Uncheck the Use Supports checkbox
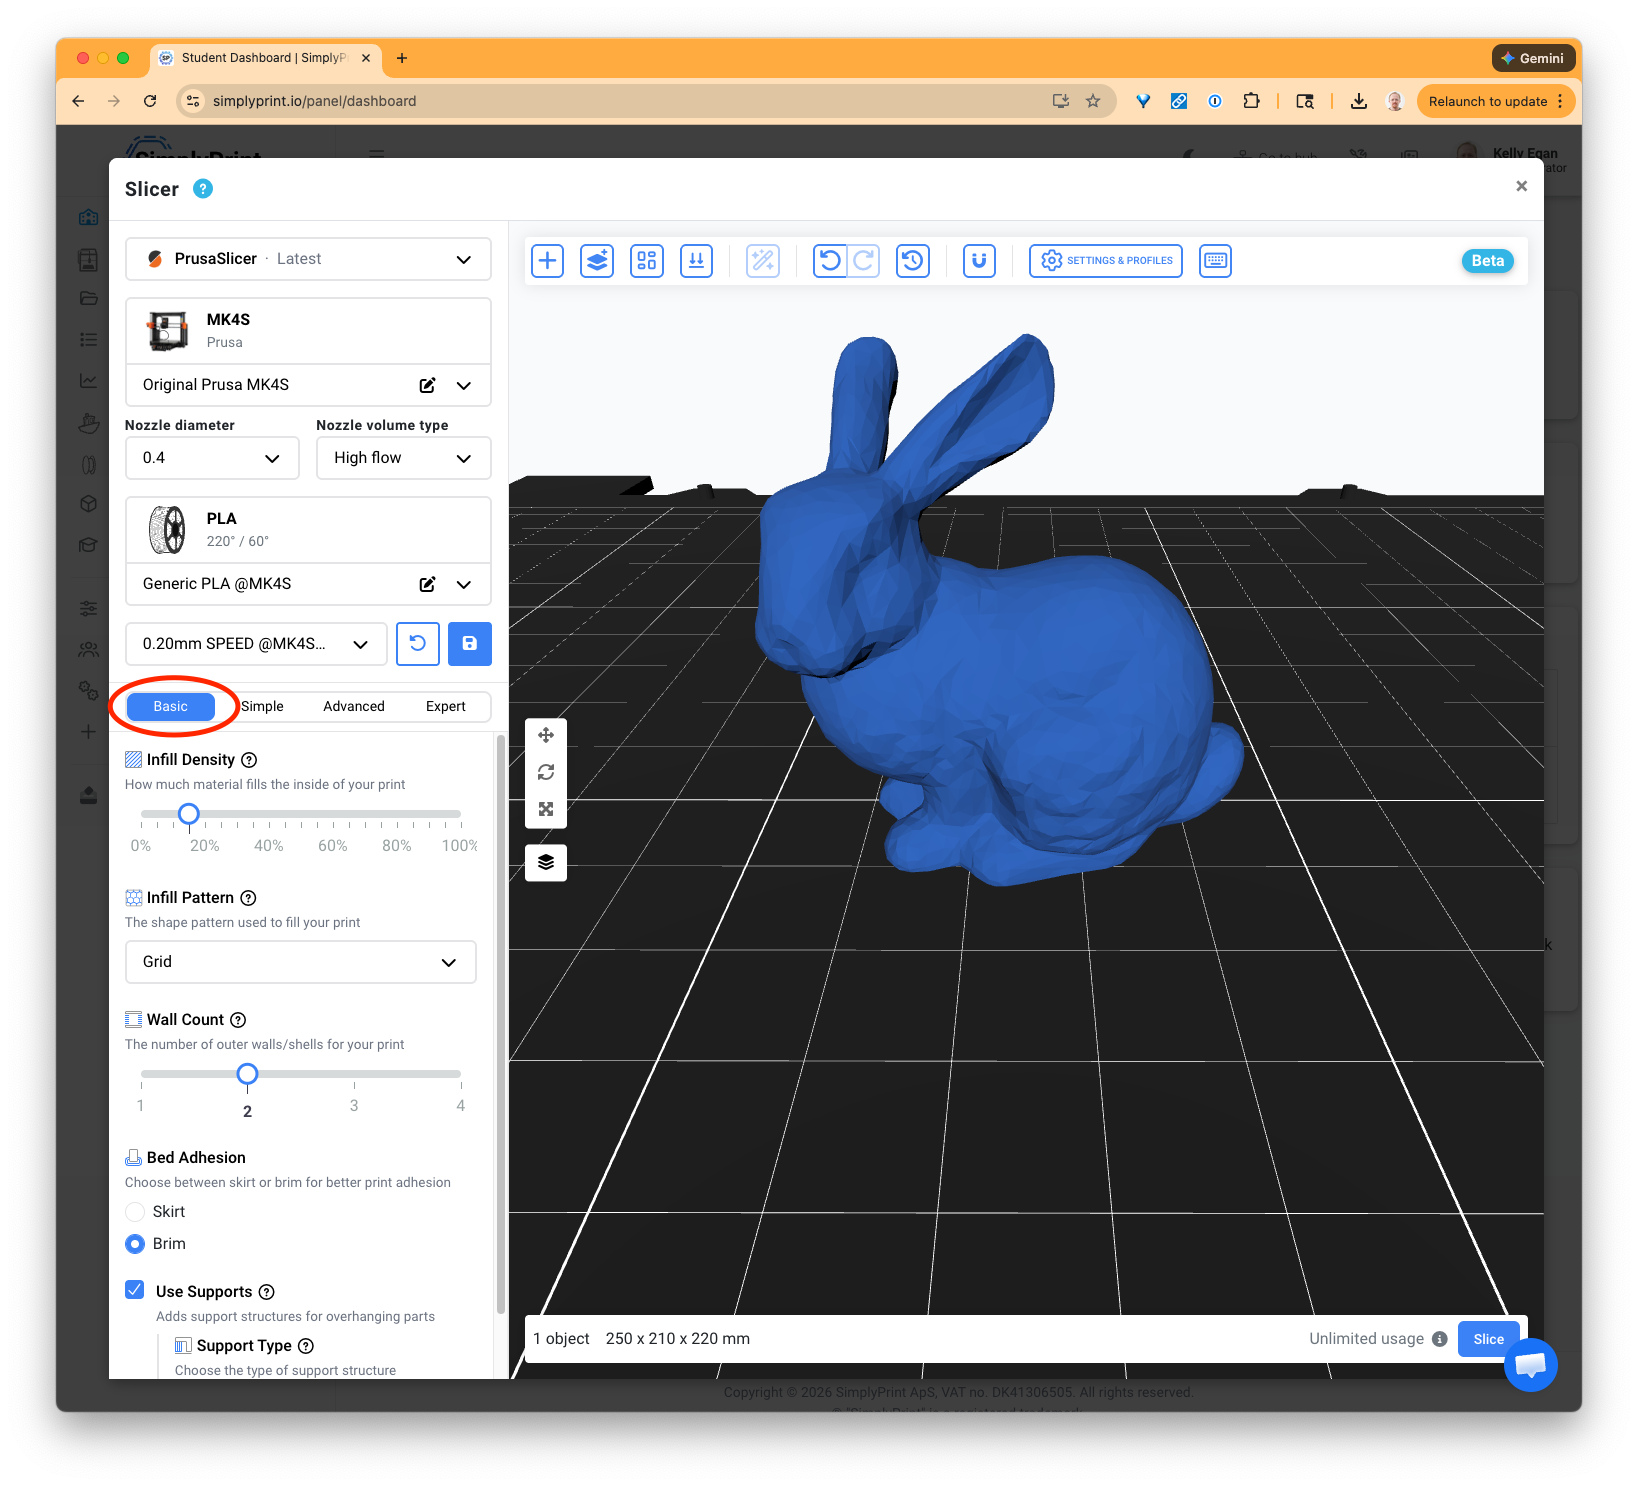This screenshot has height=1486, width=1638. click(x=134, y=1290)
